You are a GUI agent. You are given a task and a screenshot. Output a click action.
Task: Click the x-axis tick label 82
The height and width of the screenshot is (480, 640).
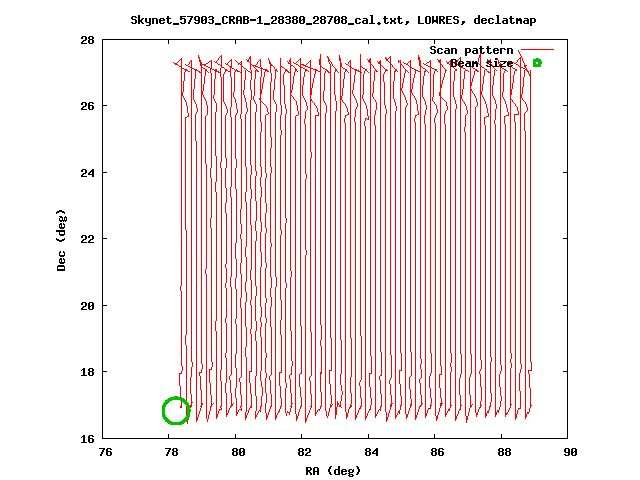[x=303, y=452]
